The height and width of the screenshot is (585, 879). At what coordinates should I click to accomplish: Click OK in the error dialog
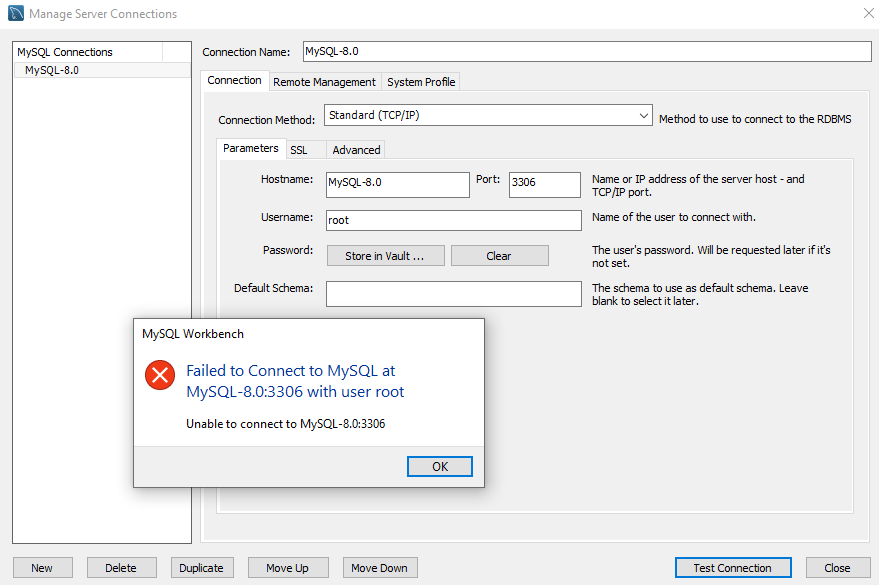439,467
